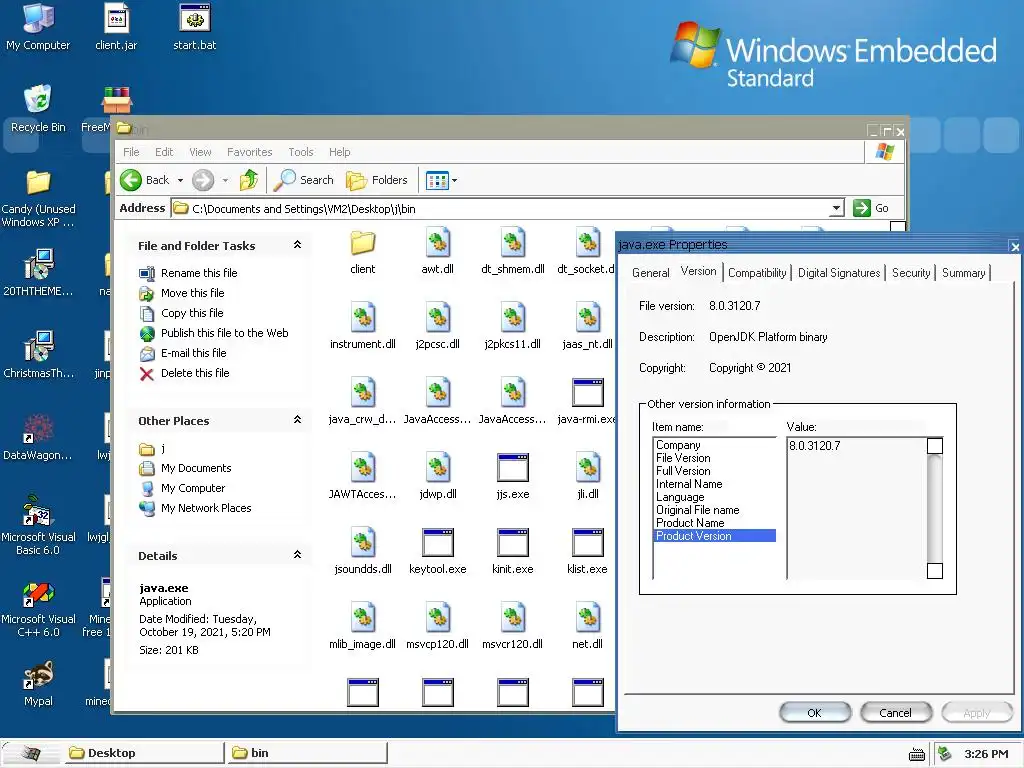
Task: Select the java-rmi.exe file
Action: pos(587,402)
